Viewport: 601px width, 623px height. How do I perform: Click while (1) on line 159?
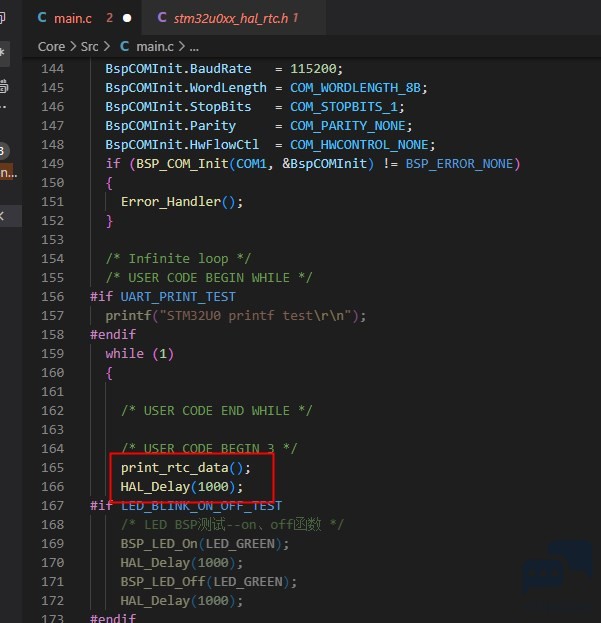coord(139,354)
